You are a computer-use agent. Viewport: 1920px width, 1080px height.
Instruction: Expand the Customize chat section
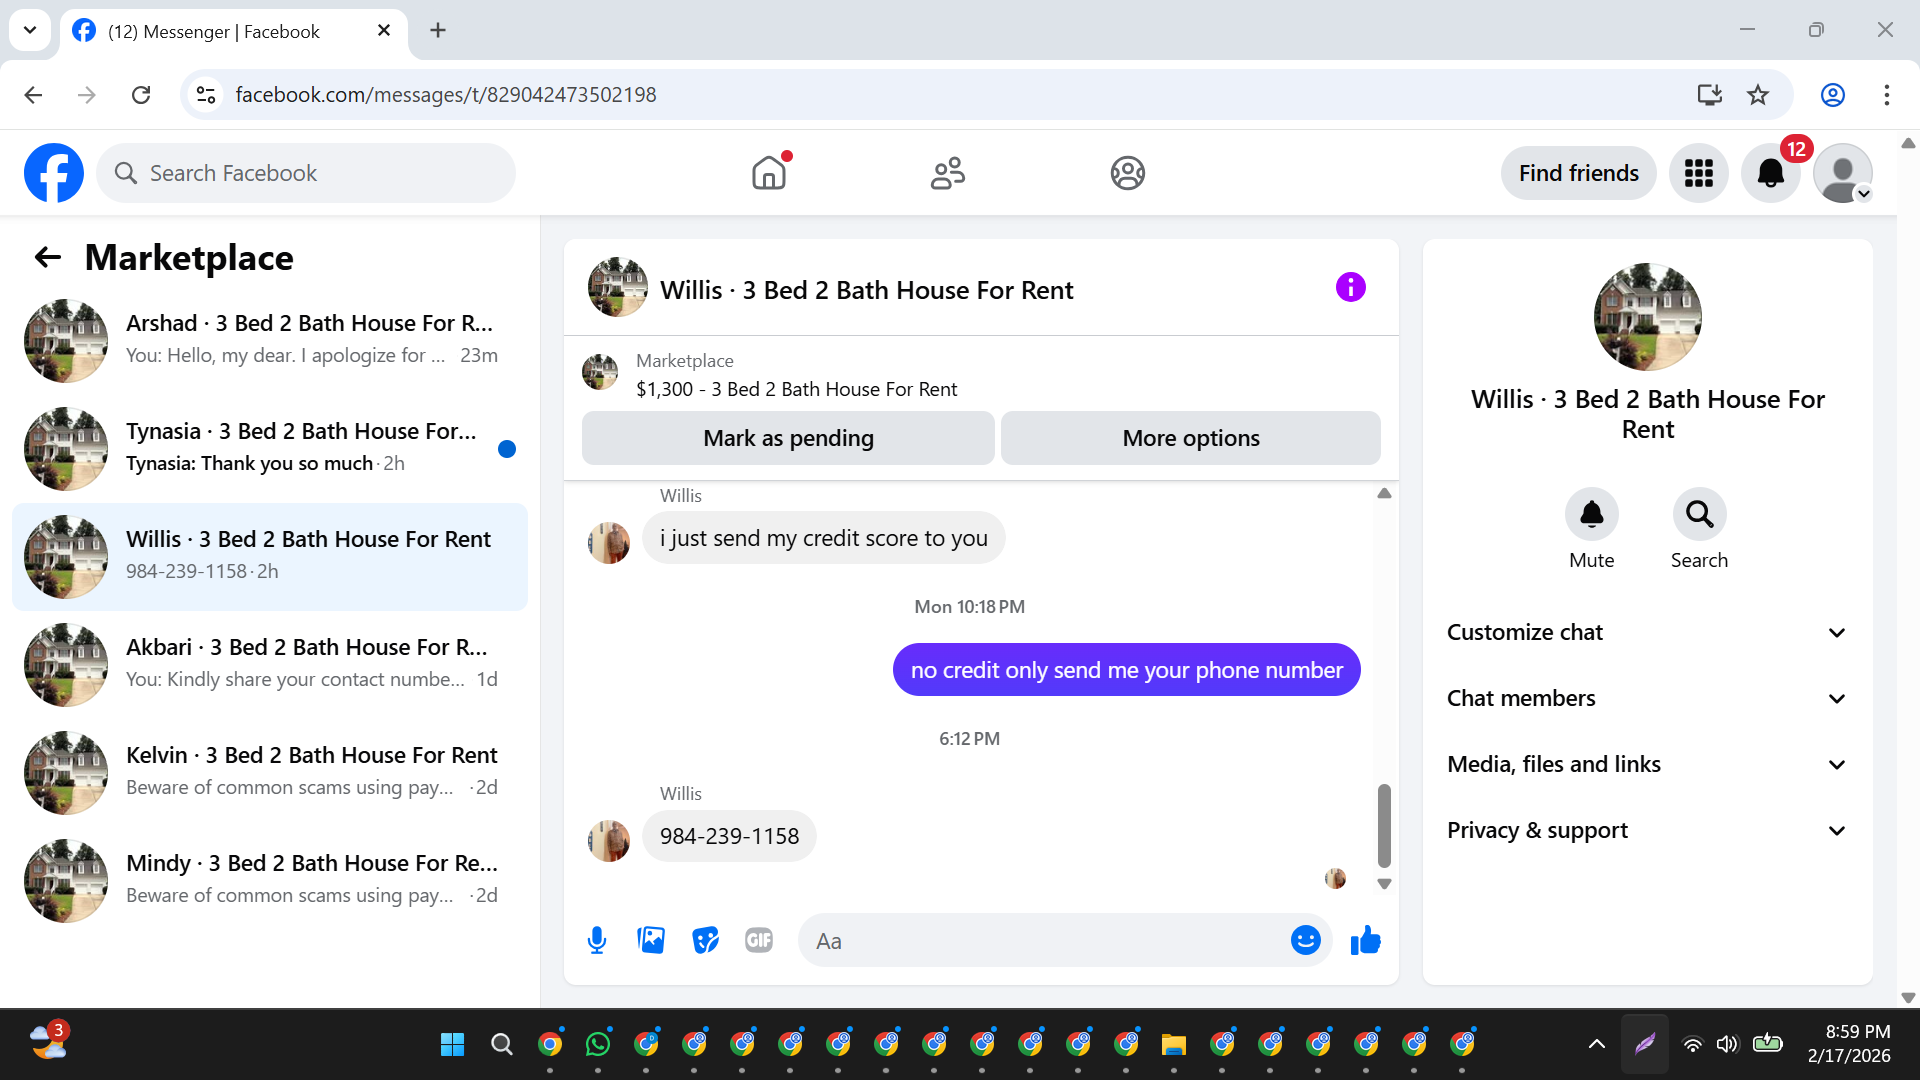[x=1647, y=632]
